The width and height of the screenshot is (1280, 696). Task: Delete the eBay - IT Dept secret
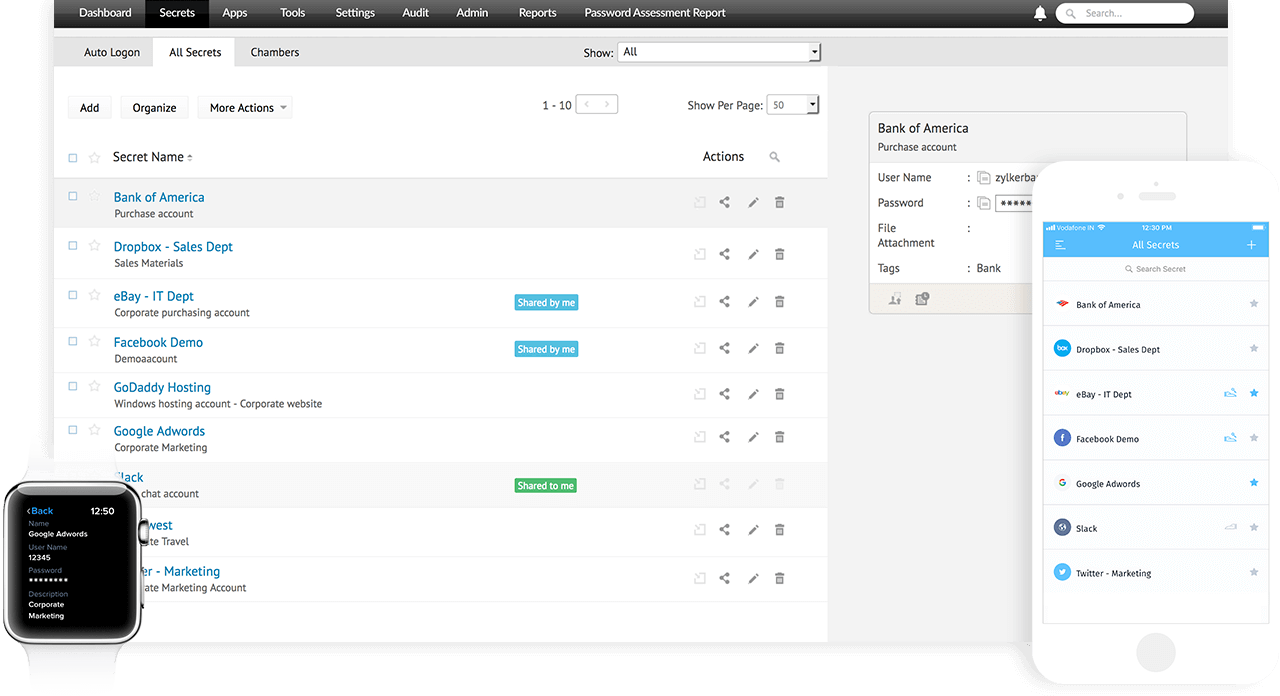[780, 301]
